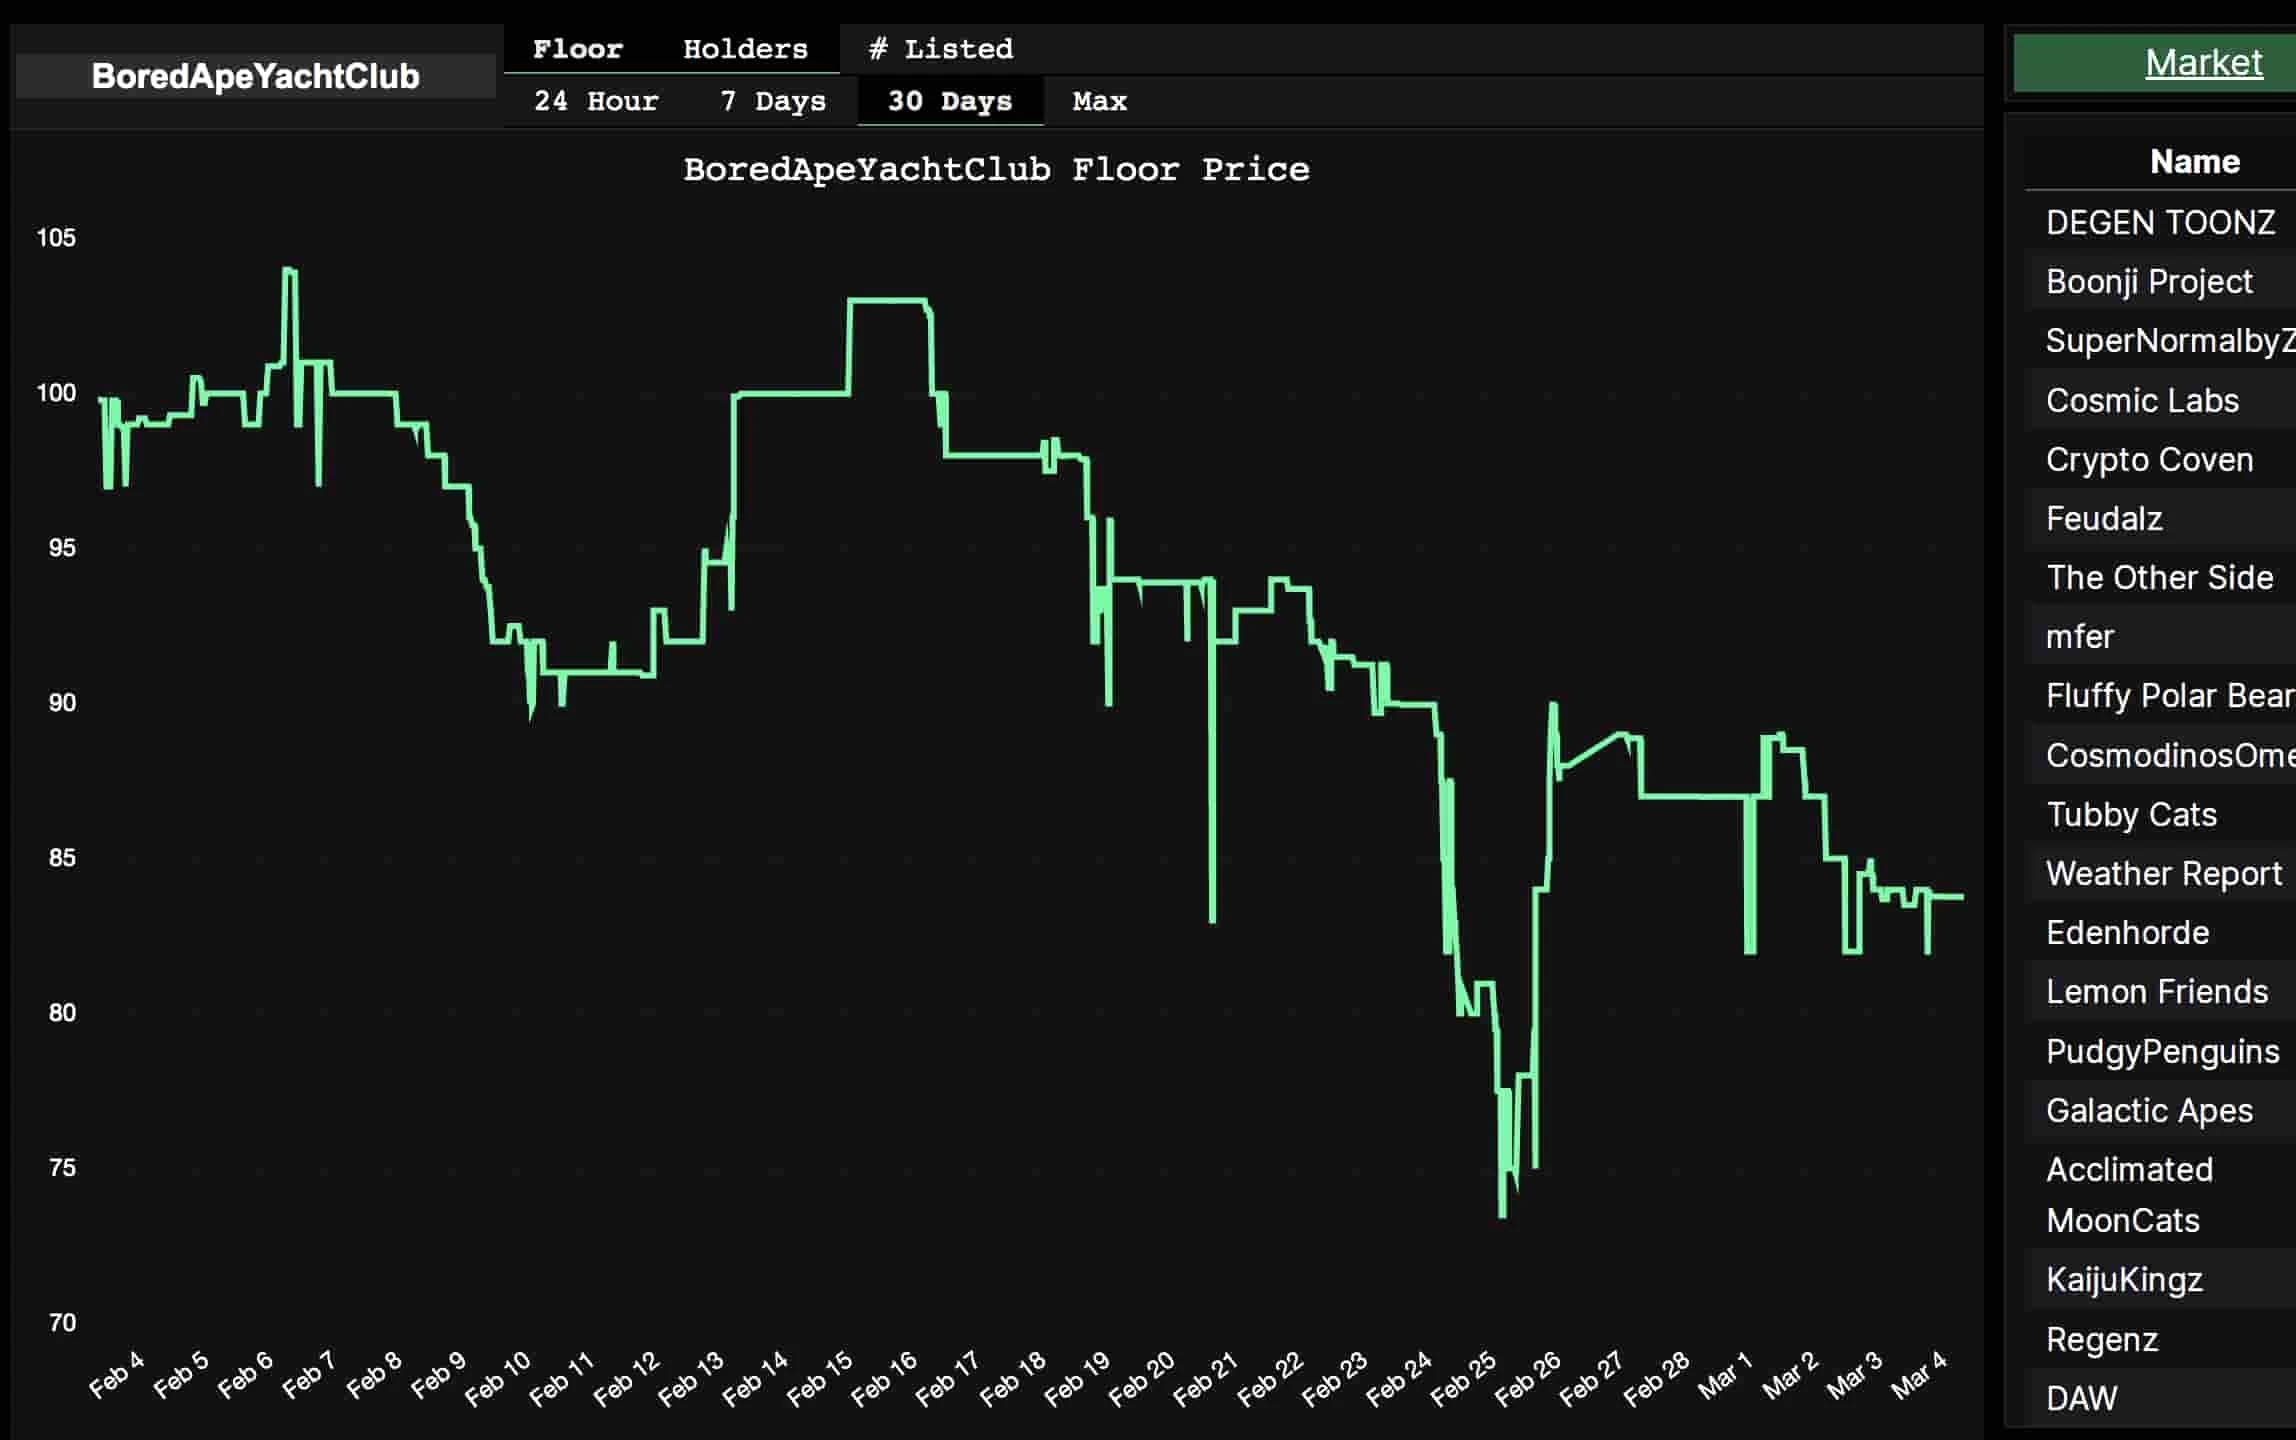Viewport: 2296px width, 1440px height.
Task: Select KaijuKingz in the list
Action: [2123, 1279]
